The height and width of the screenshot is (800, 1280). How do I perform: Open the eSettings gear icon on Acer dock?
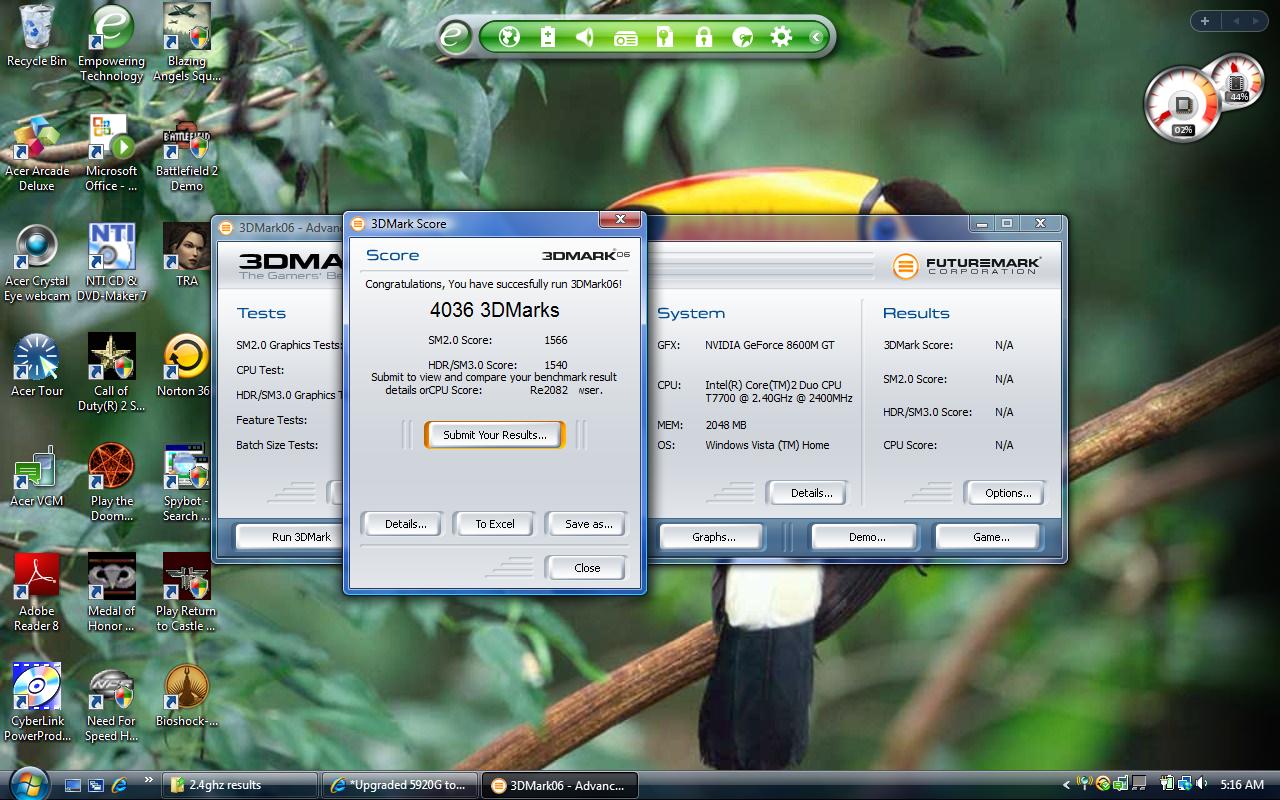point(781,37)
